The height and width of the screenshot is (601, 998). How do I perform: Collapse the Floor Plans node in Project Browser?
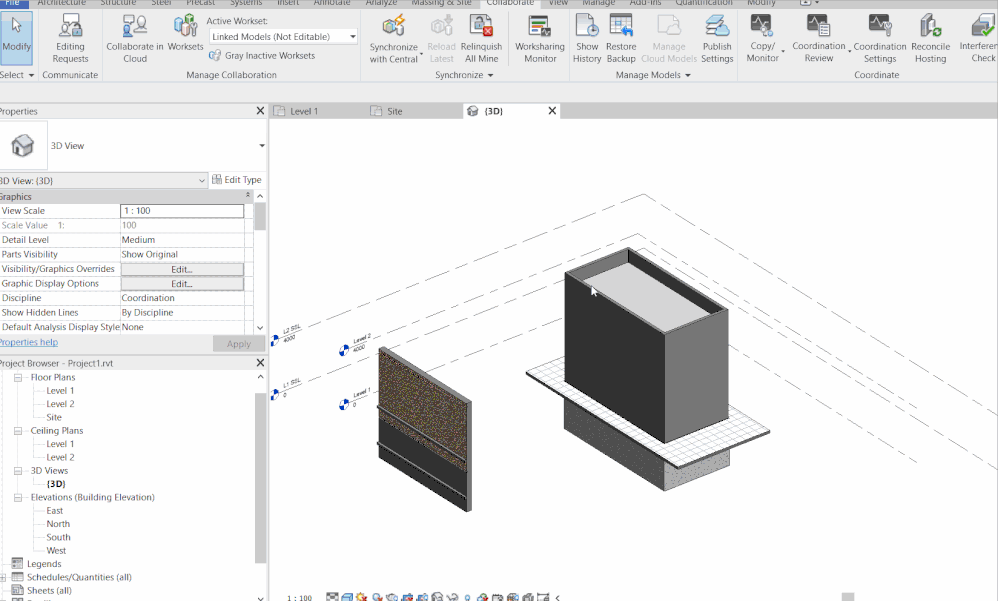[18, 377]
